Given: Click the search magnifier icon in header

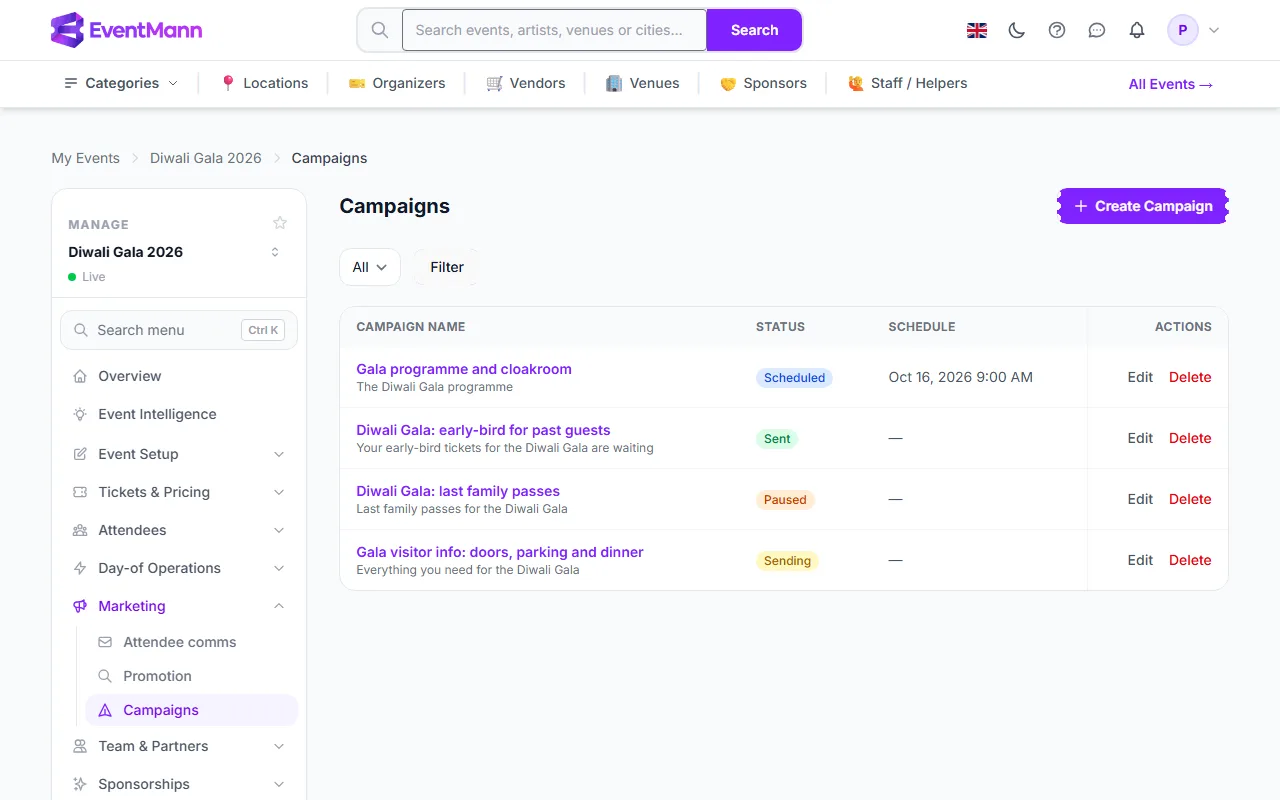Looking at the screenshot, I should coord(380,30).
